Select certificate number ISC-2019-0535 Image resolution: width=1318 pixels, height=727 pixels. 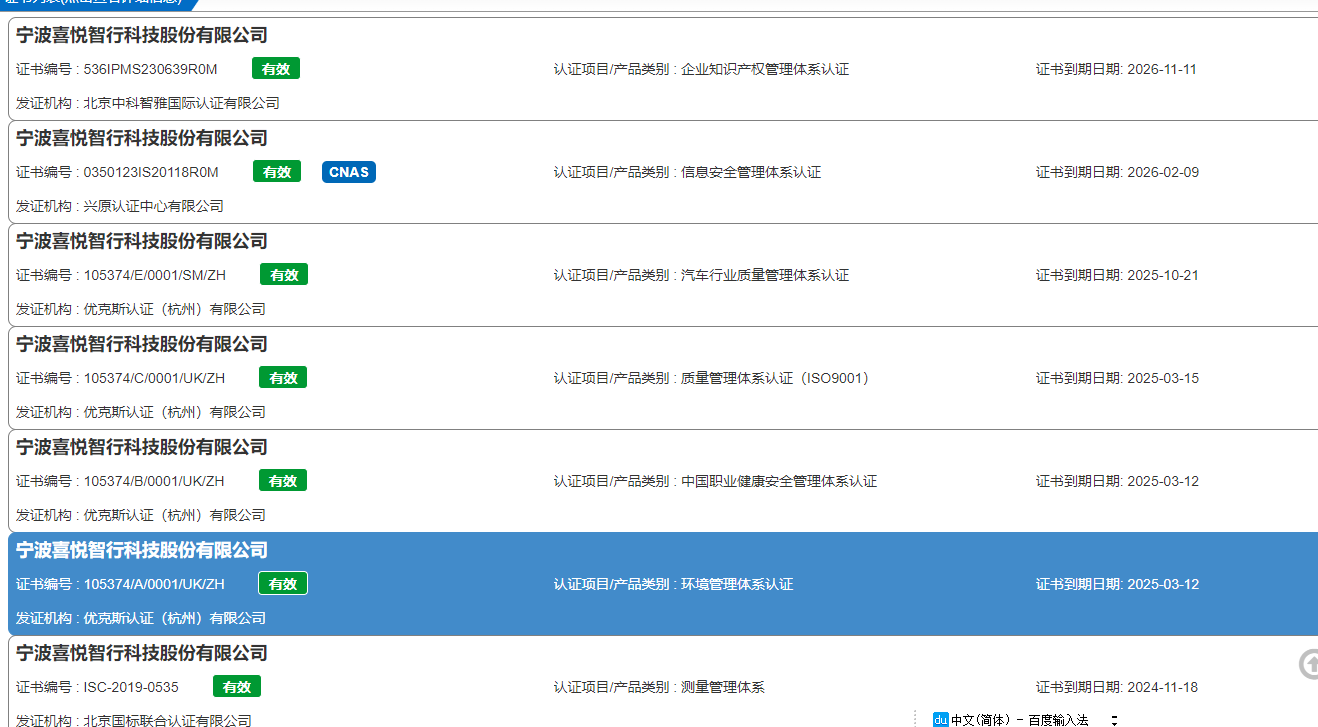[131, 687]
